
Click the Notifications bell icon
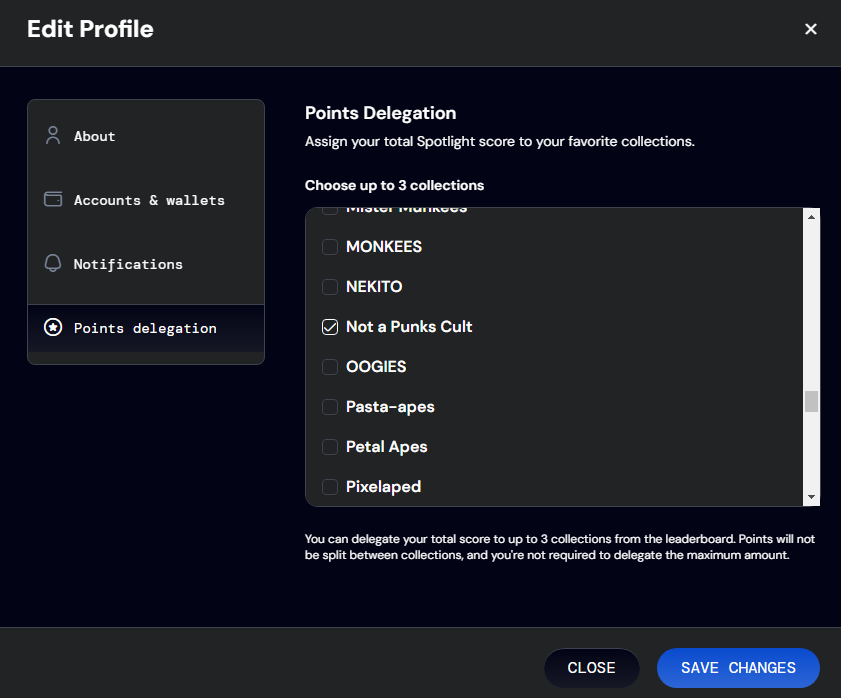pyautogui.click(x=53, y=263)
